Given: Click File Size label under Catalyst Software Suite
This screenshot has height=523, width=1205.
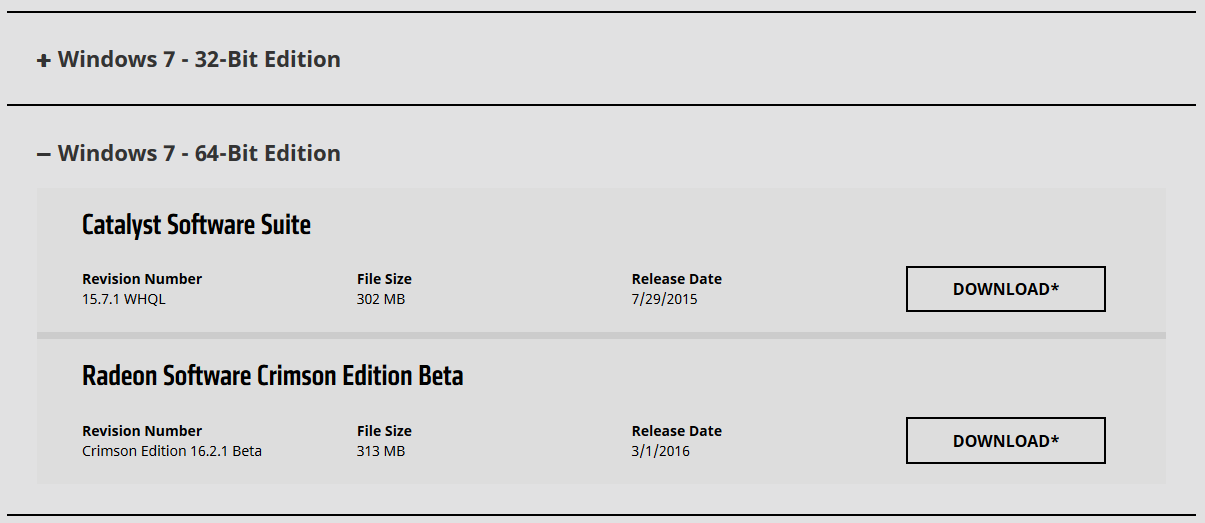Looking at the screenshot, I should tap(384, 279).
